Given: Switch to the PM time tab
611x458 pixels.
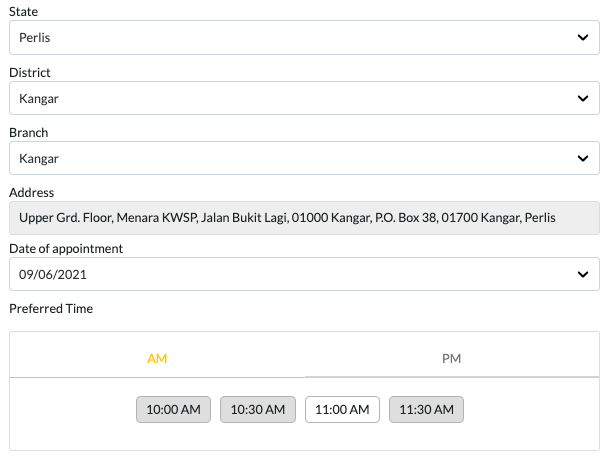Looking at the screenshot, I should [452, 358].
